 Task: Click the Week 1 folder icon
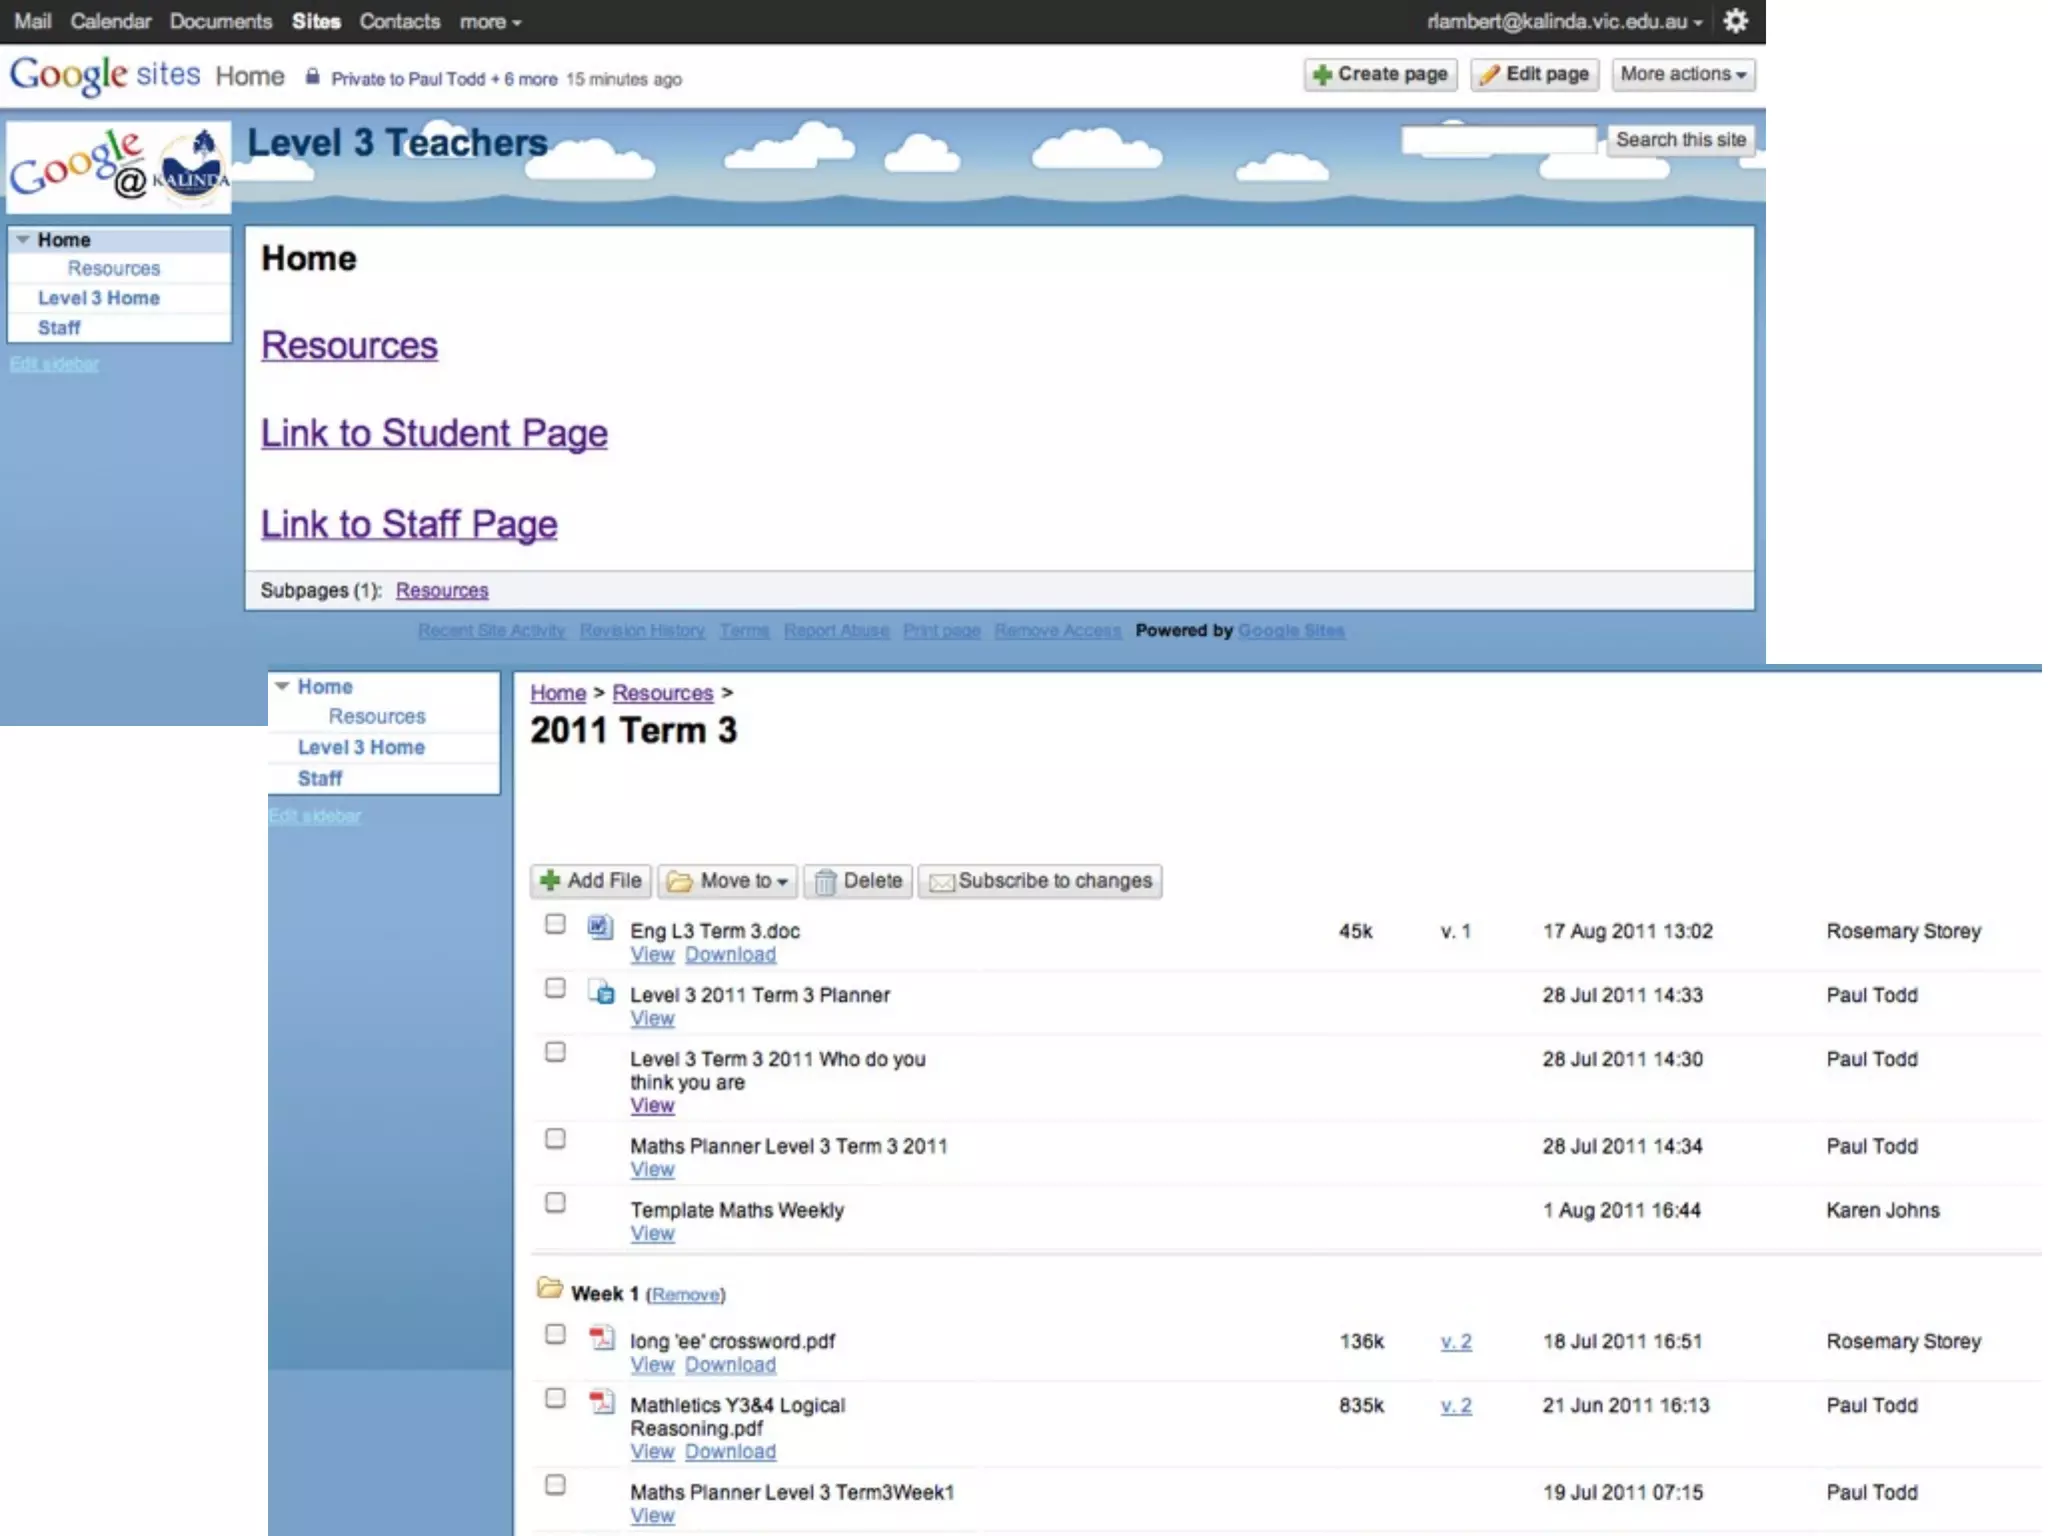click(x=549, y=1288)
